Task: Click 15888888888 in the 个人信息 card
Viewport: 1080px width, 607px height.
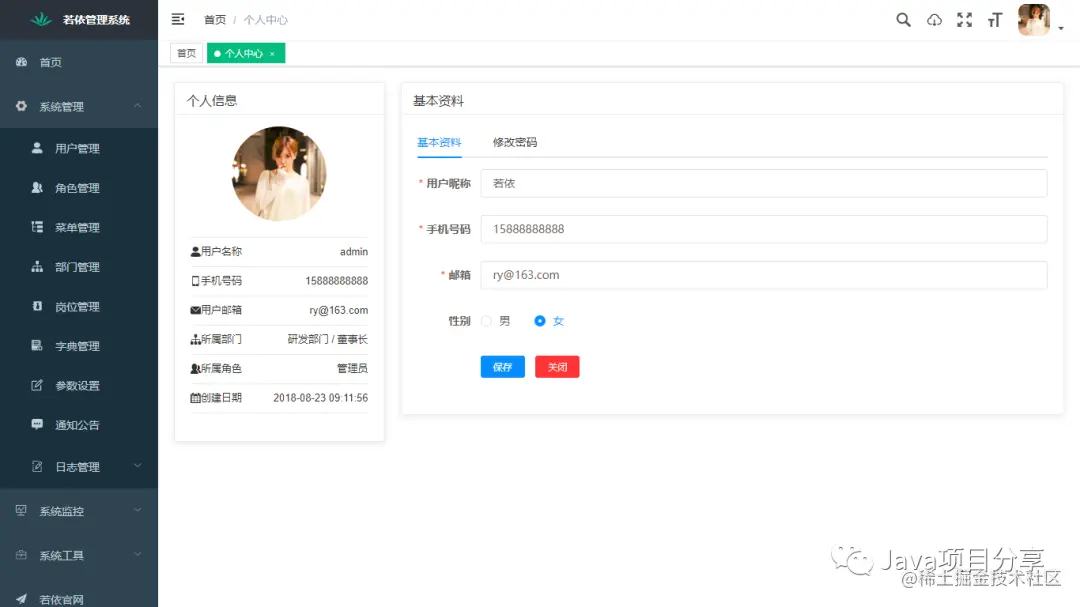Action: click(337, 280)
